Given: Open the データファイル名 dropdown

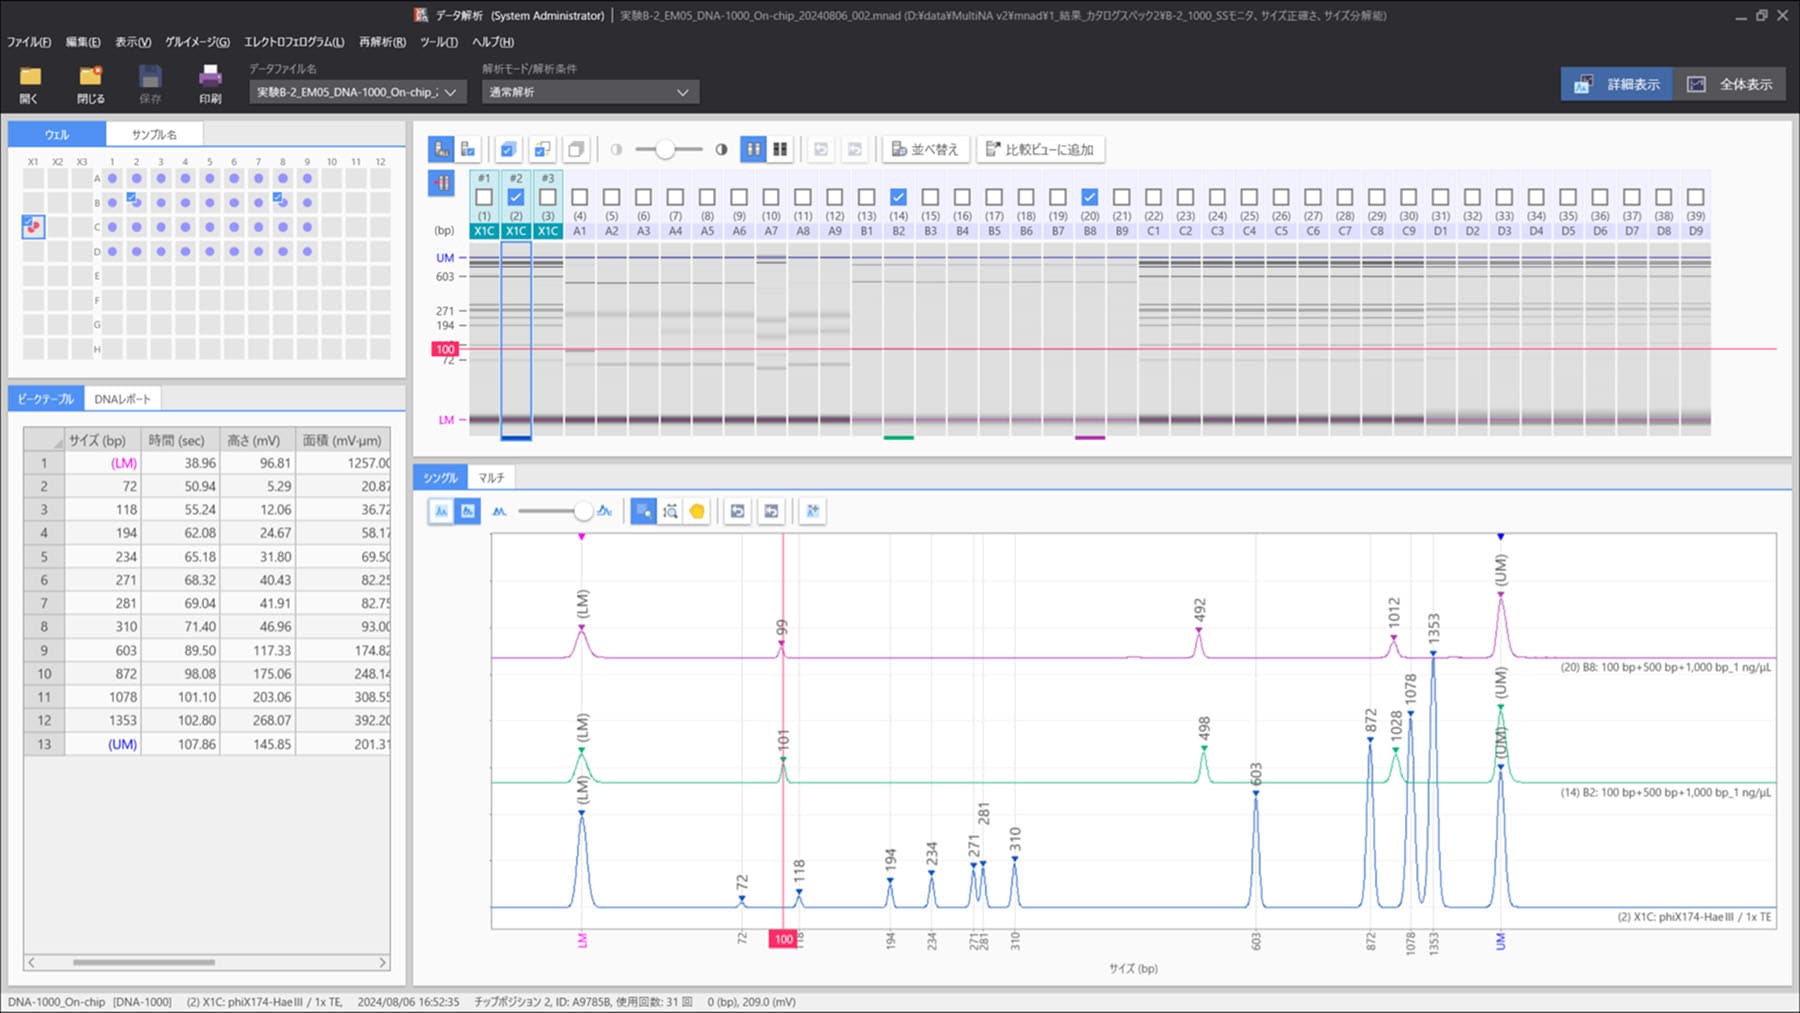Looking at the screenshot, I should 355,92.
